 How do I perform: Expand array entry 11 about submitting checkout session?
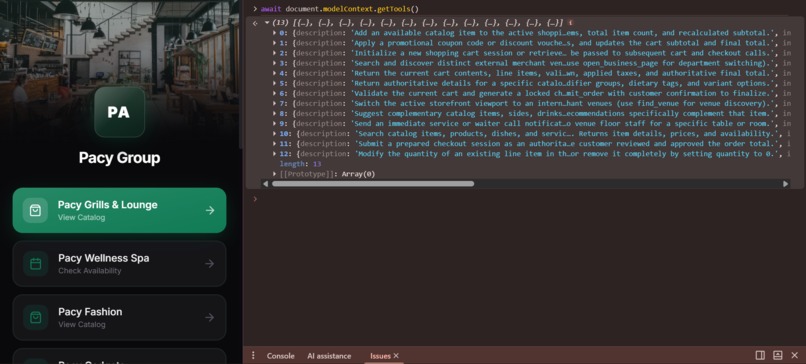click(x=275, y=144)
